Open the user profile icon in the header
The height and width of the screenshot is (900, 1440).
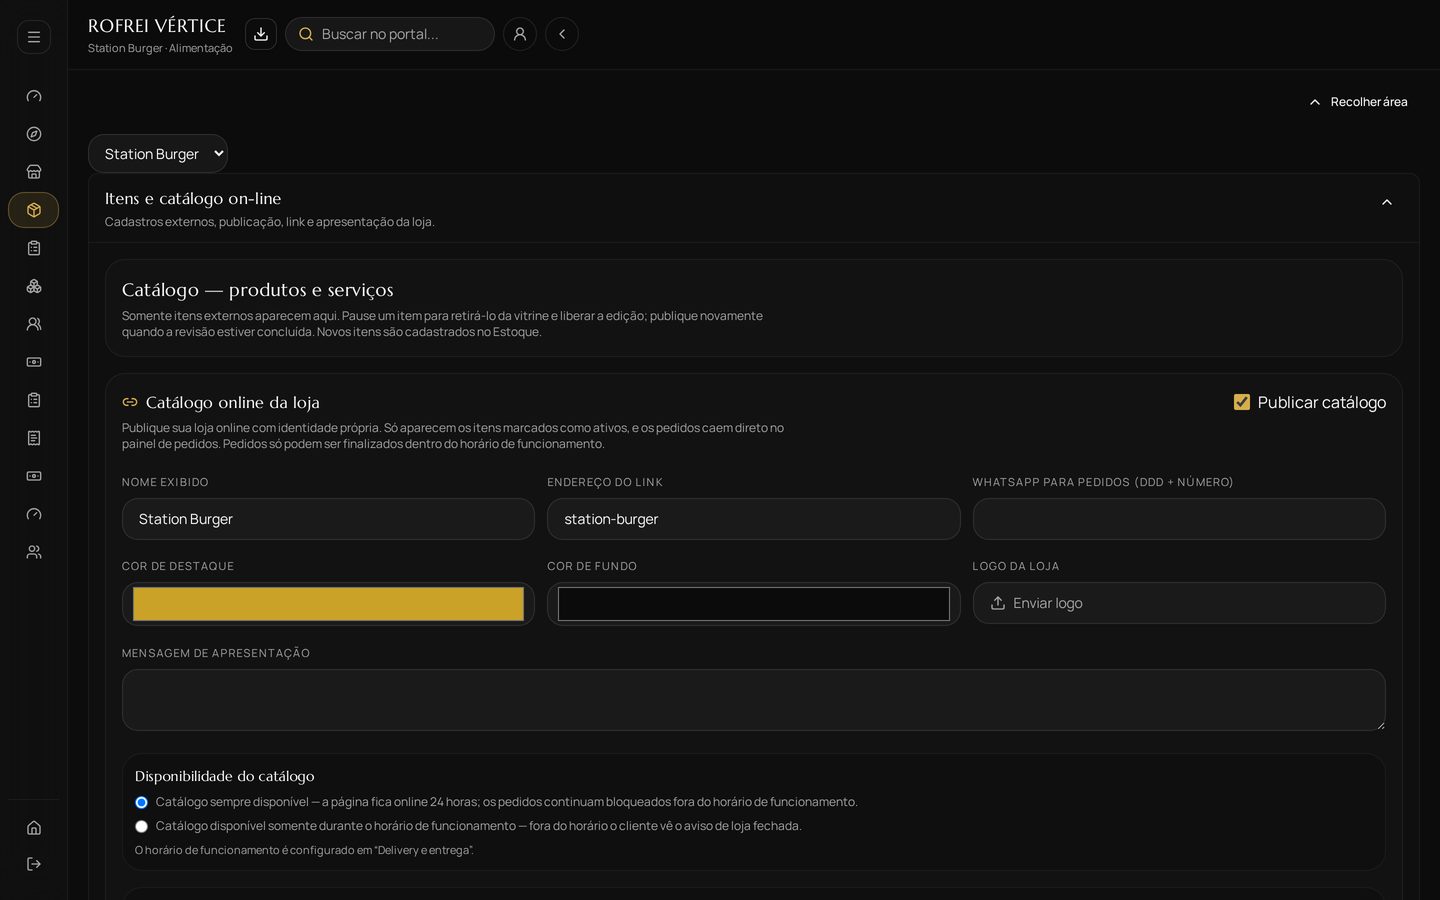point(520,34)
